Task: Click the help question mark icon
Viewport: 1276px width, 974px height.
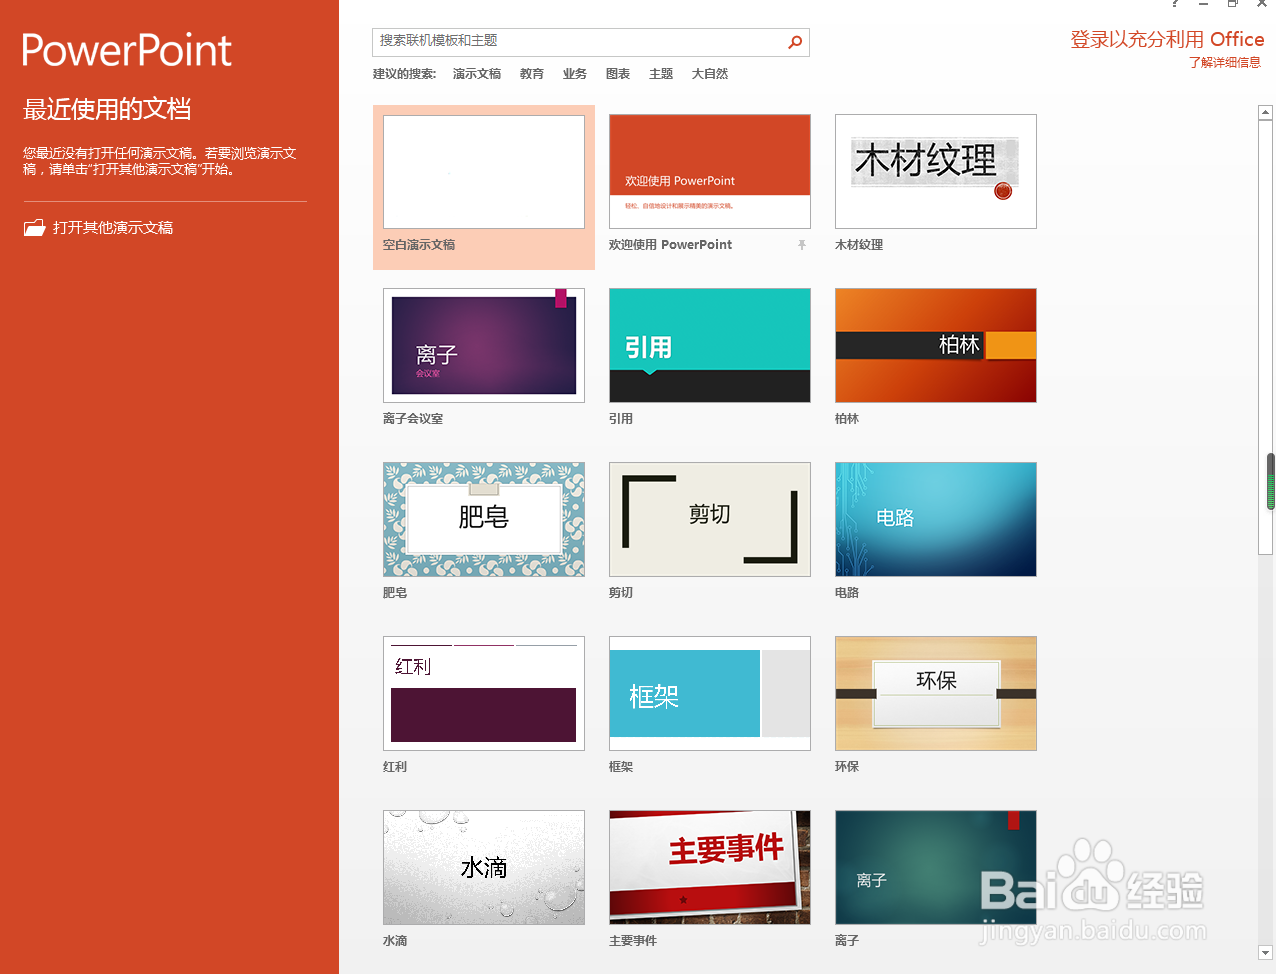Action: point(1175,4)
